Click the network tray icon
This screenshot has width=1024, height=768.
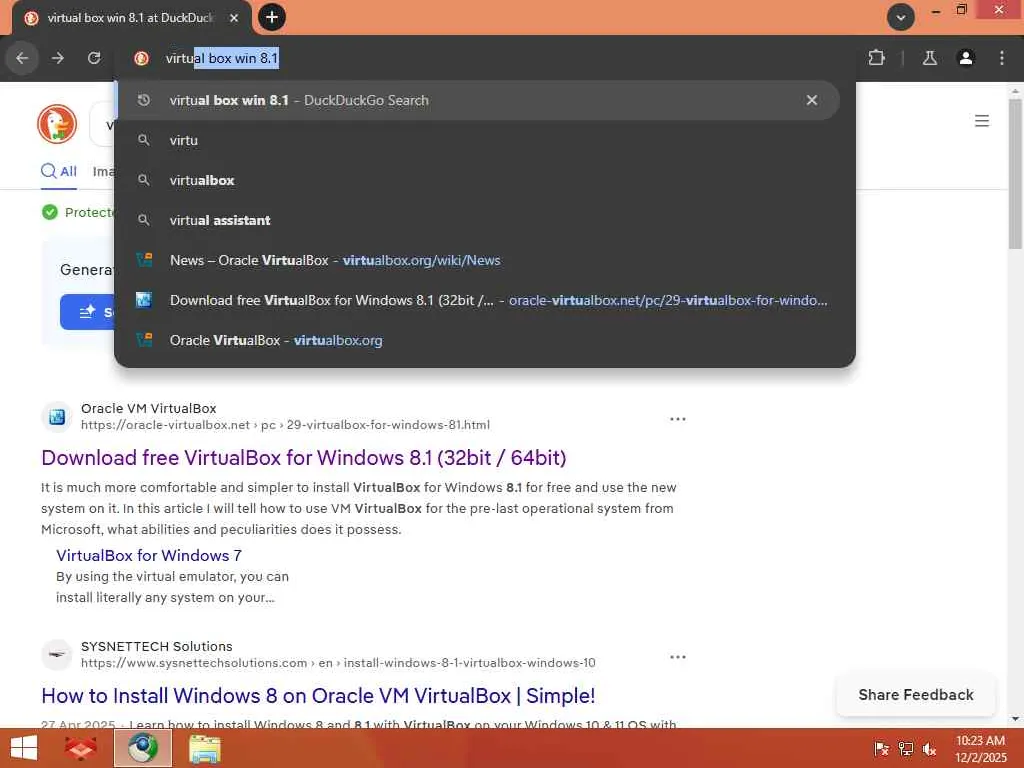point(906,748)
